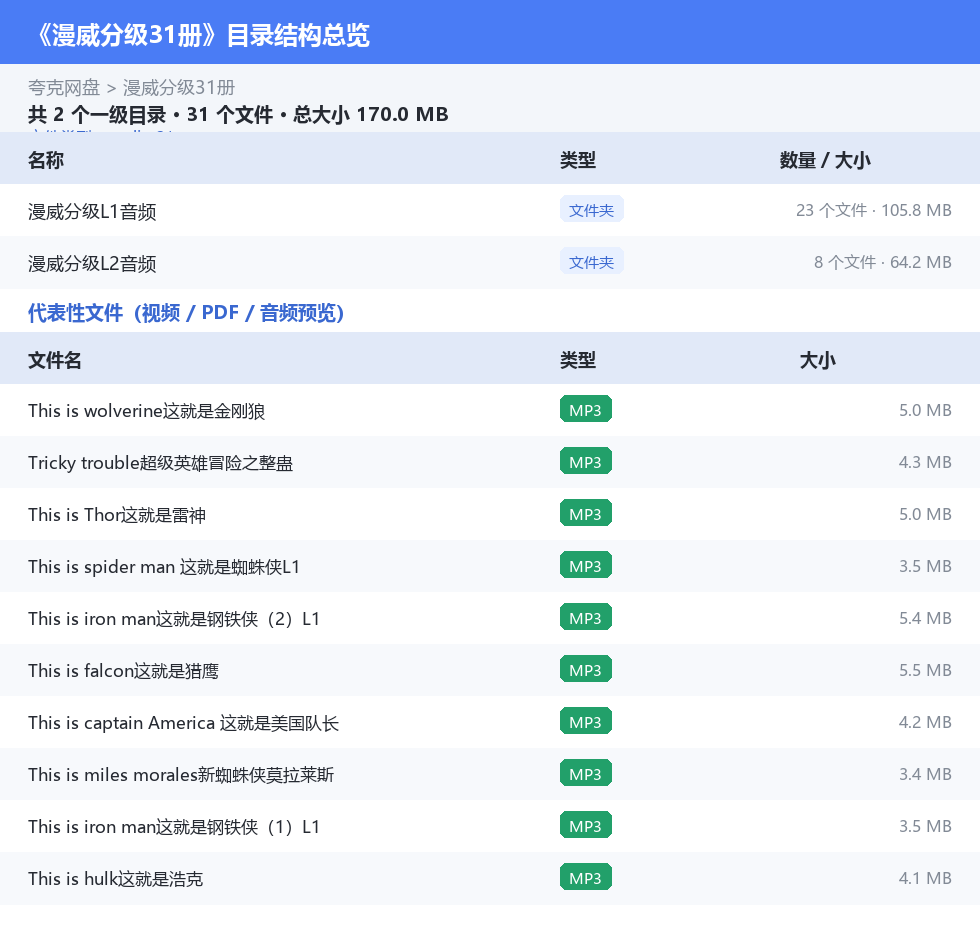Click MP3 badge for miles morales file
This screenshot has height=936, width=980.
coord(586,773)
